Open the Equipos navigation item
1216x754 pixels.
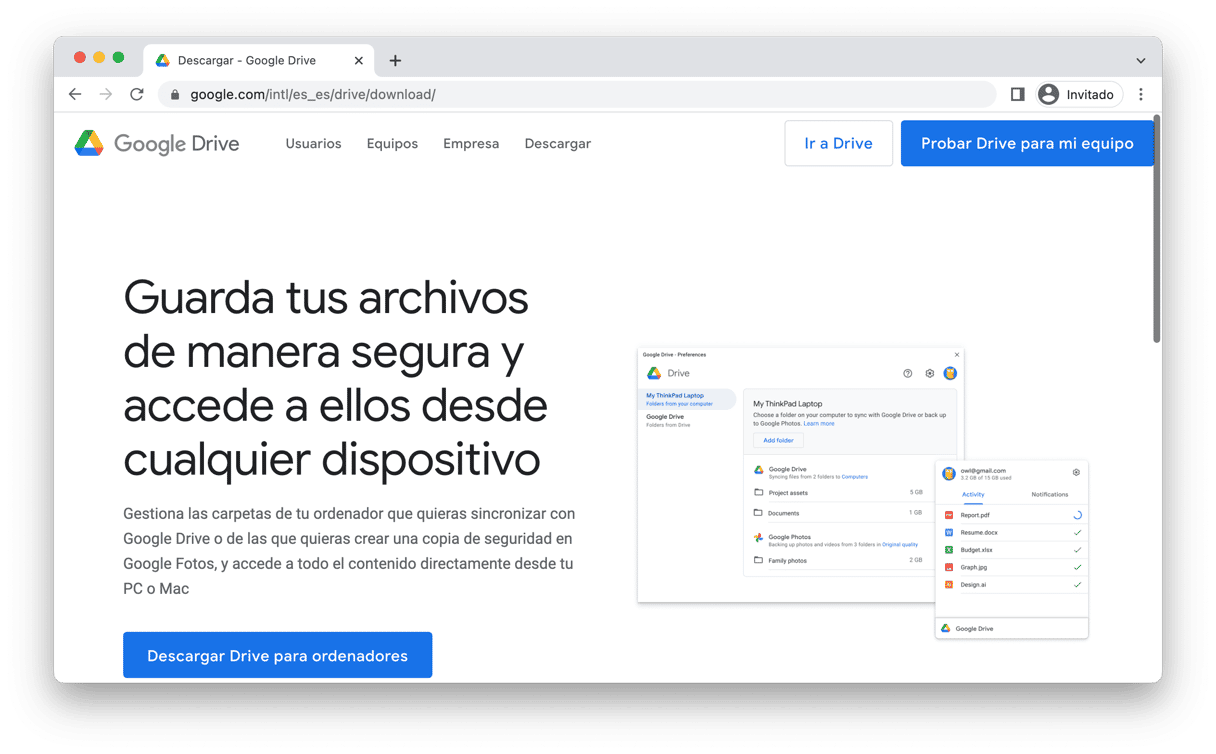392,143
